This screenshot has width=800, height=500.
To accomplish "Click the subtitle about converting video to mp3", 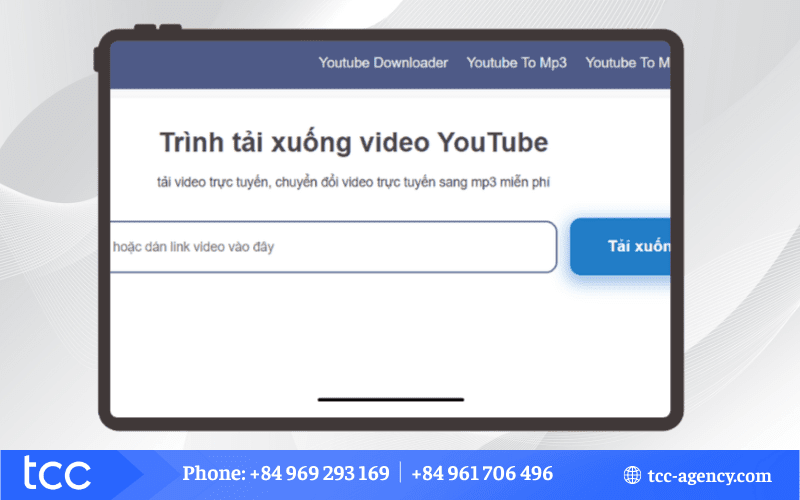I will pyautogui.click(x=354, y=183).
